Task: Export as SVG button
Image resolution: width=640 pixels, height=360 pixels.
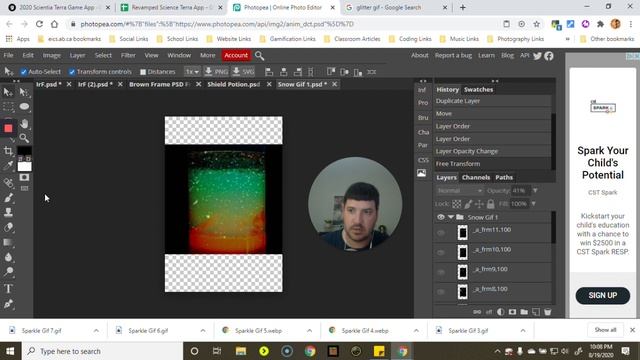Action: pyautogui.click(x=243, y=72)
